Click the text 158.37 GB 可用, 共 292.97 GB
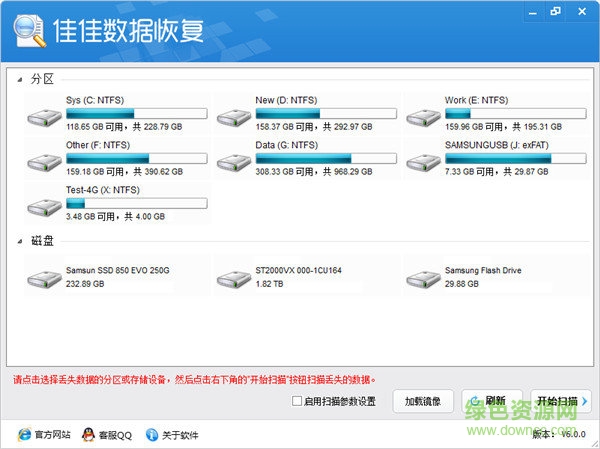Screen dimensions: 600x449 point(314,127)
